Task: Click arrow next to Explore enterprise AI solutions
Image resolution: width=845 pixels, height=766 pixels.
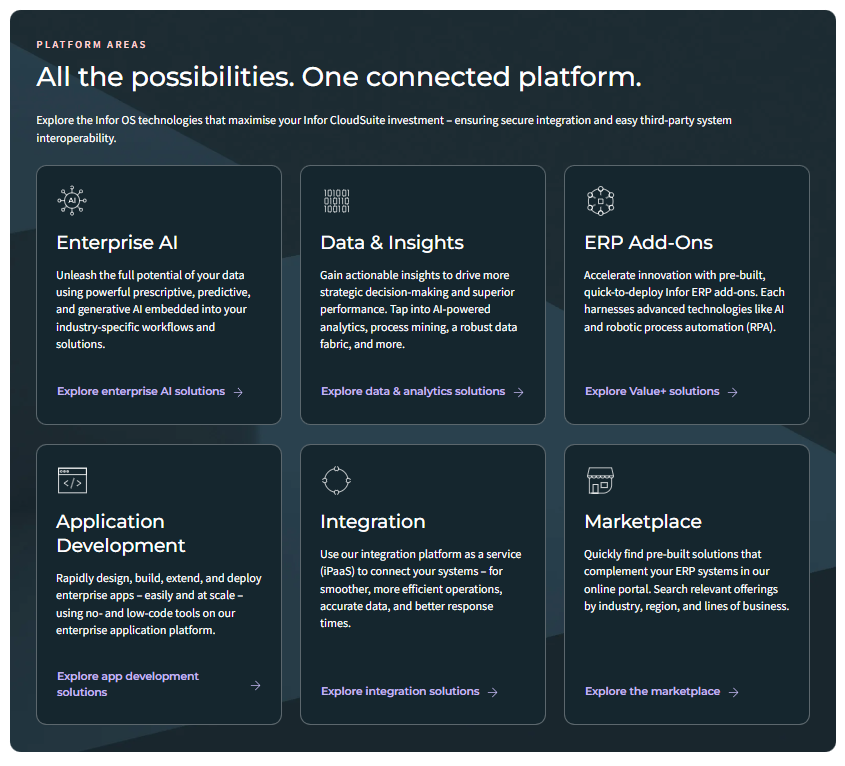Action: (238, 392)
